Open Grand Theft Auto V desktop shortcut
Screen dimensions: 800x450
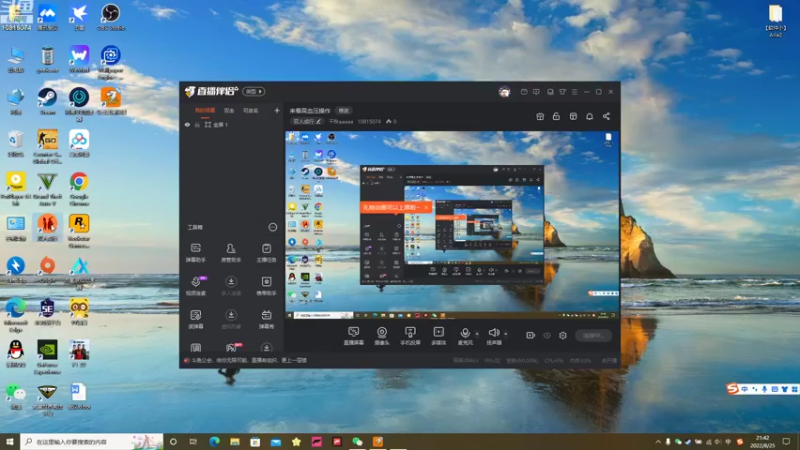pyautogui.click(x=47, y=189)
